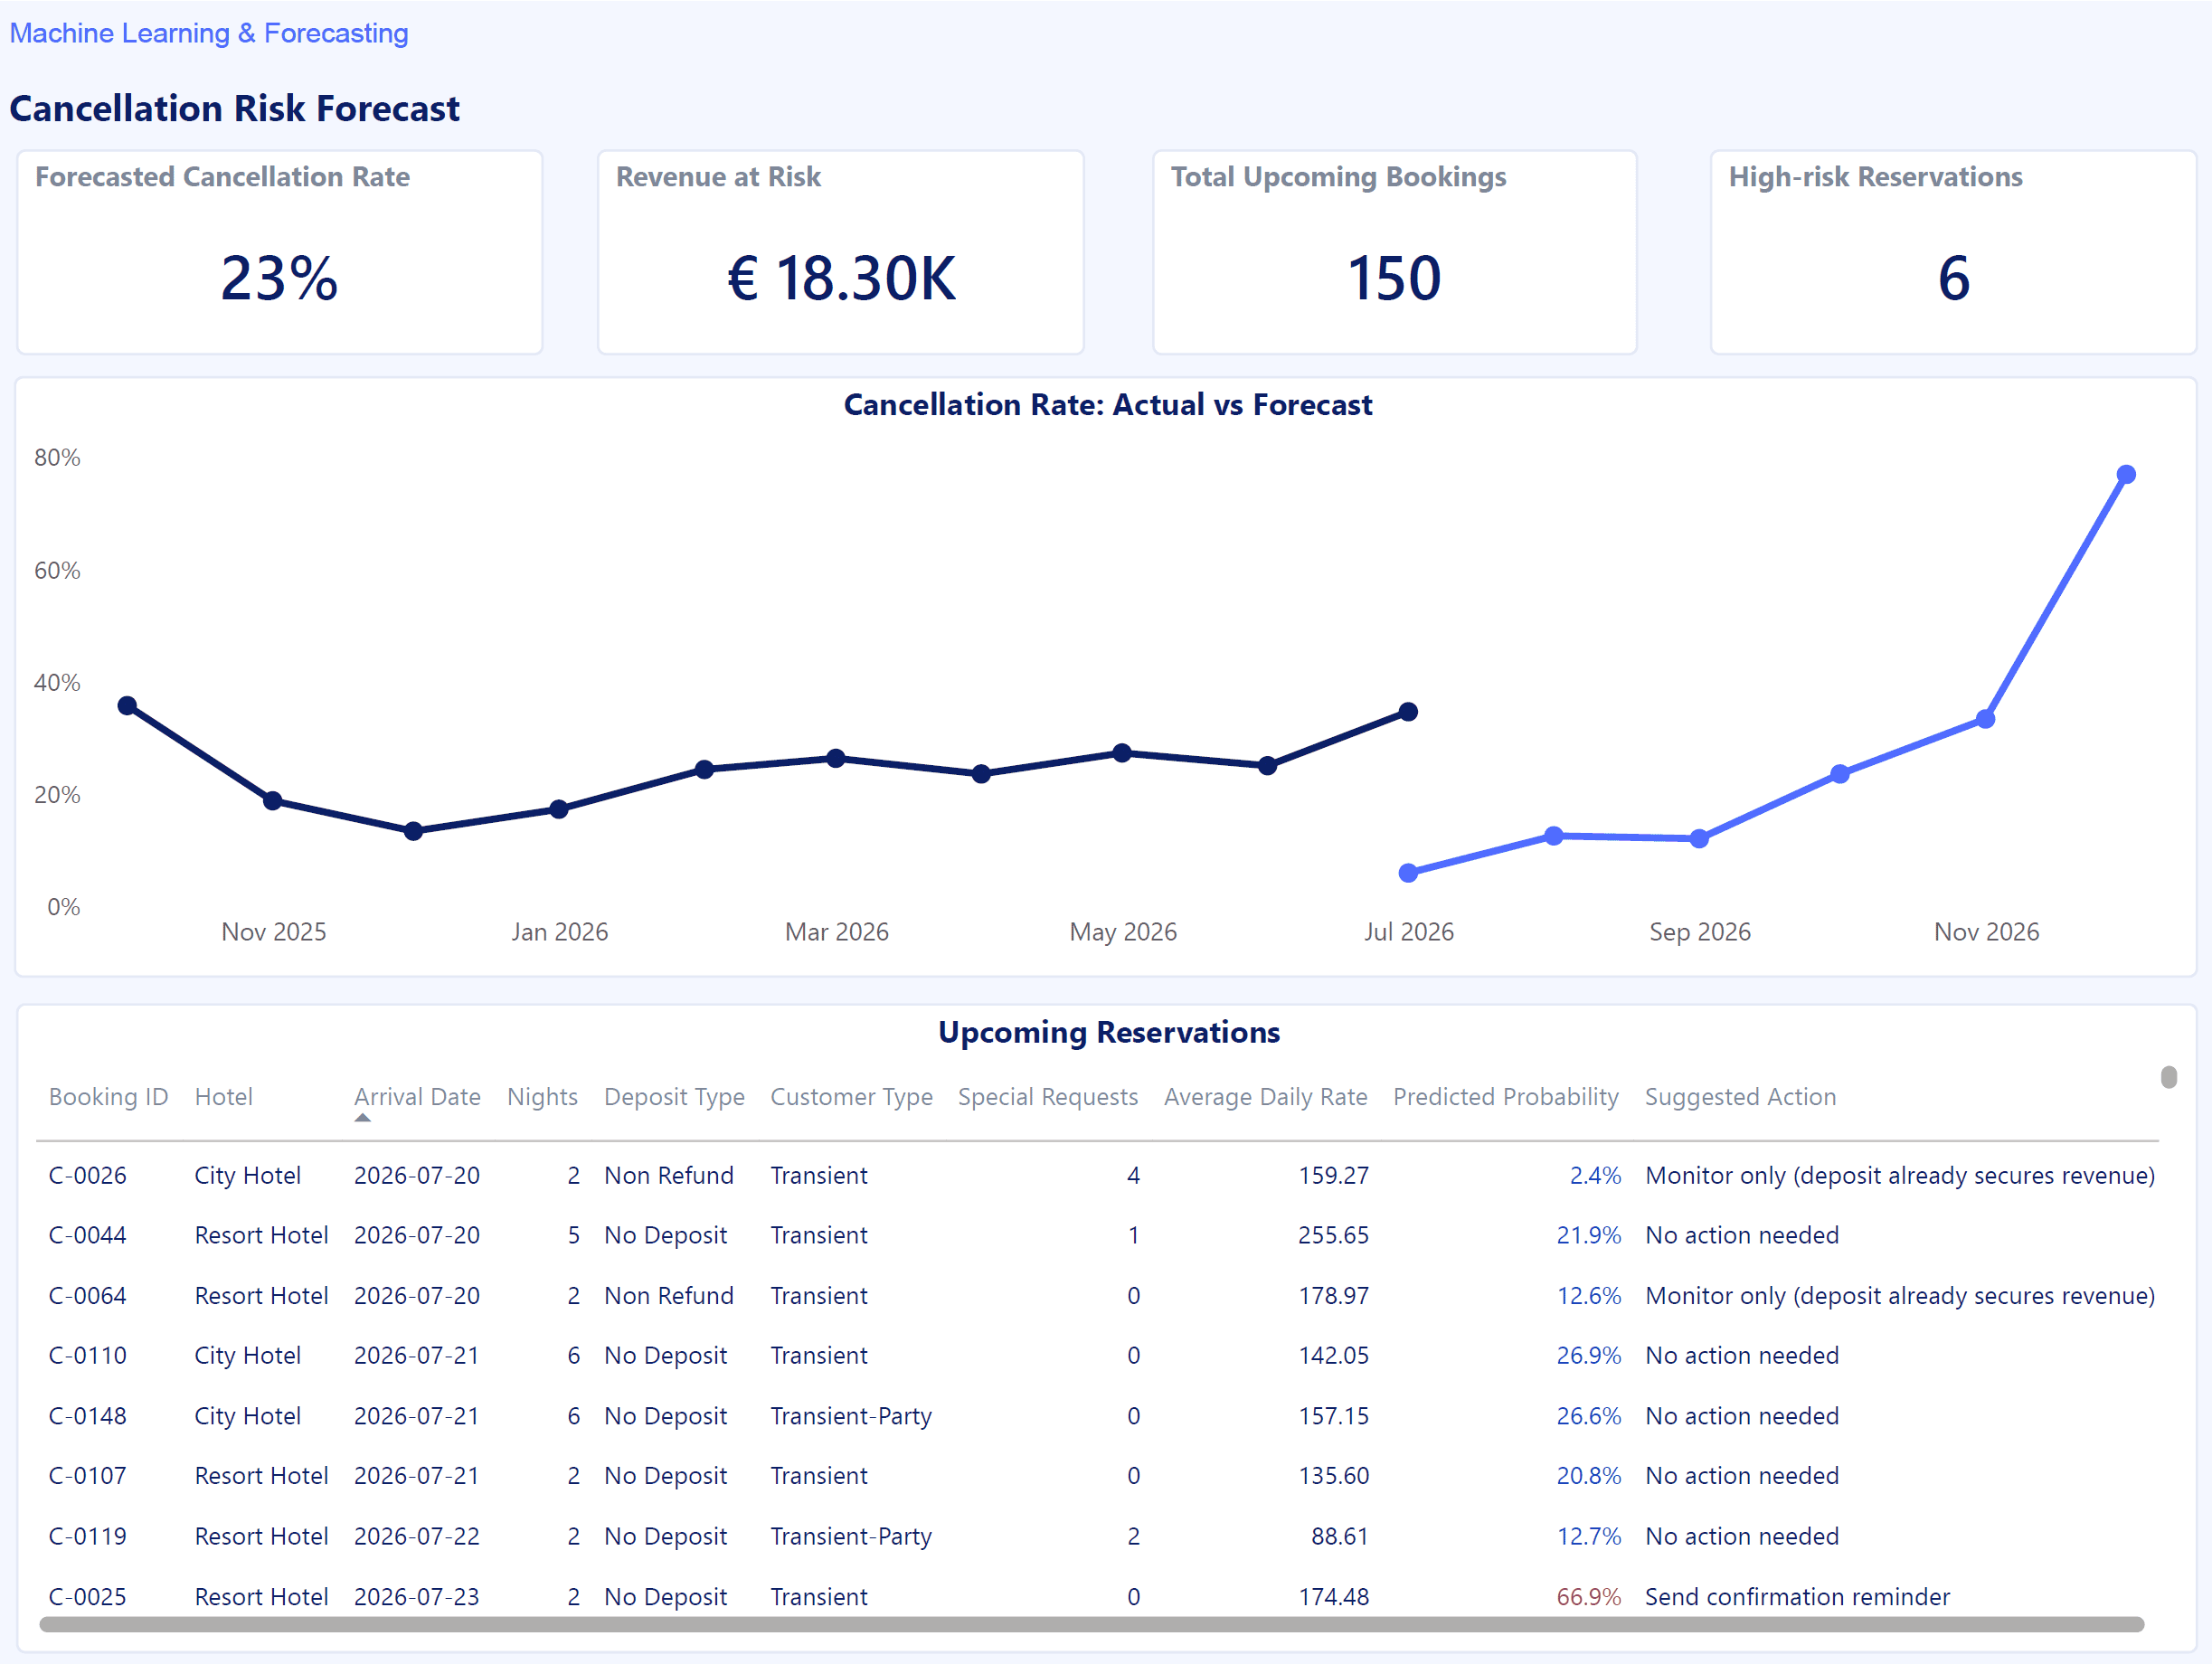Select booking ID C-0148 cell

click(x=88, y=1416)
